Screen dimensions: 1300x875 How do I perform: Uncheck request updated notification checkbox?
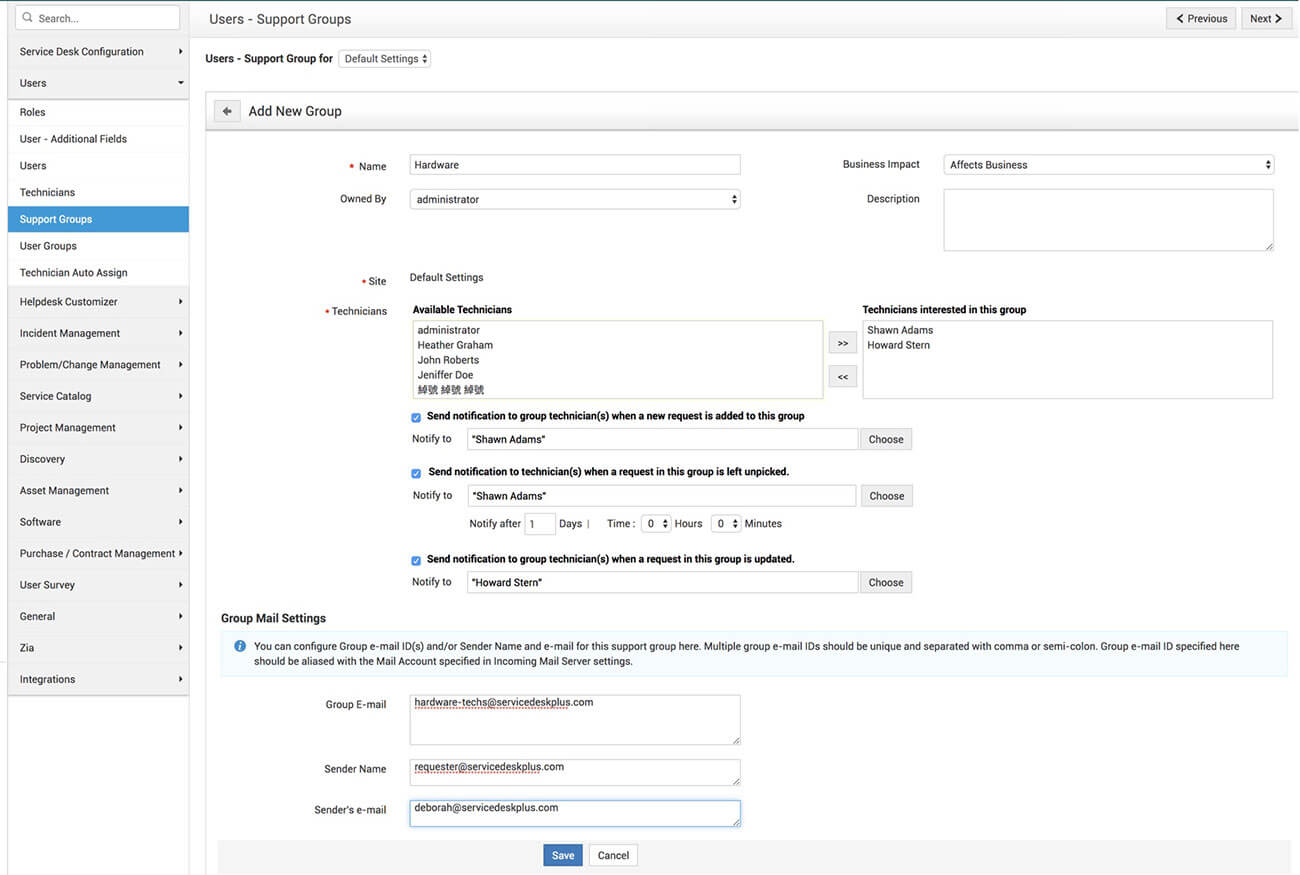click(416, 559)
